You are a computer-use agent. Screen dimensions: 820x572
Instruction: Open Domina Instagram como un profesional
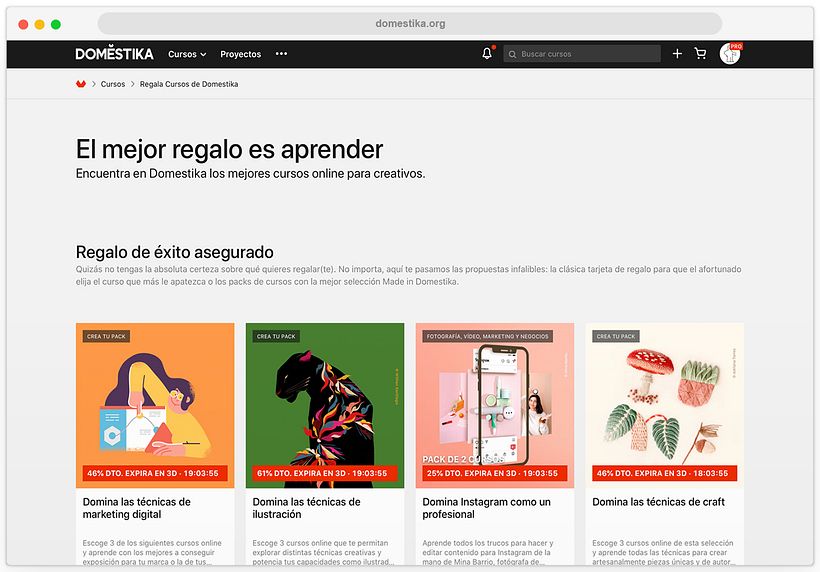(x=486, y=508)
